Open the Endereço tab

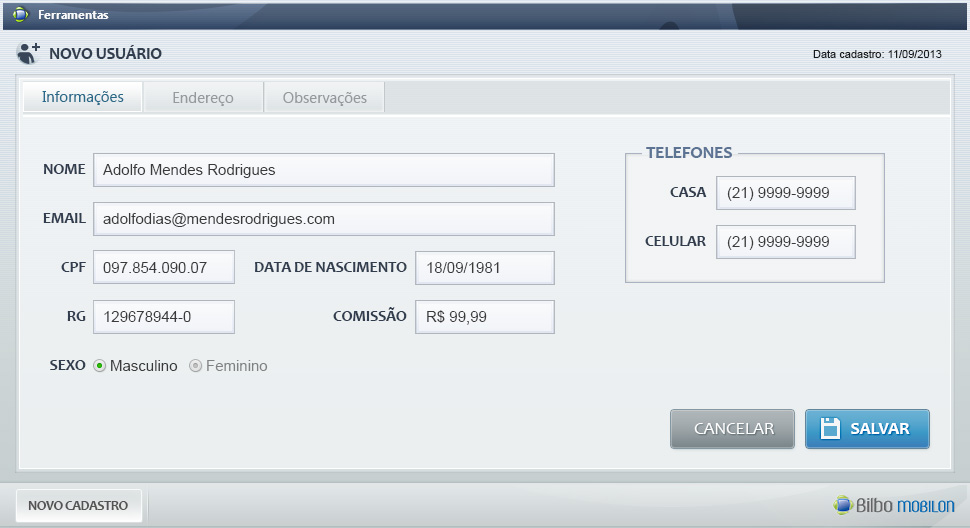(x=203, y=98)
